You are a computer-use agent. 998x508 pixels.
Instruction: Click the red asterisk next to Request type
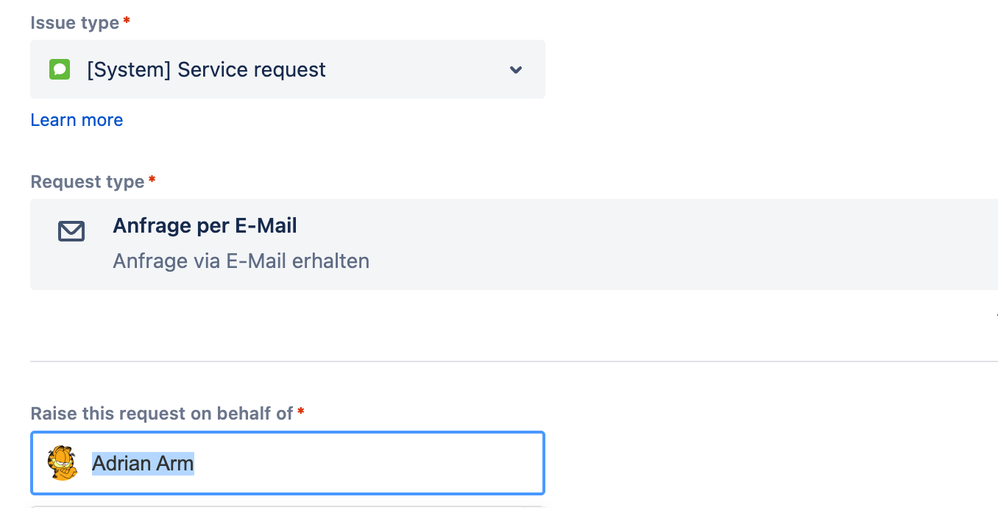pyautogui.click(x=152, y=180)
